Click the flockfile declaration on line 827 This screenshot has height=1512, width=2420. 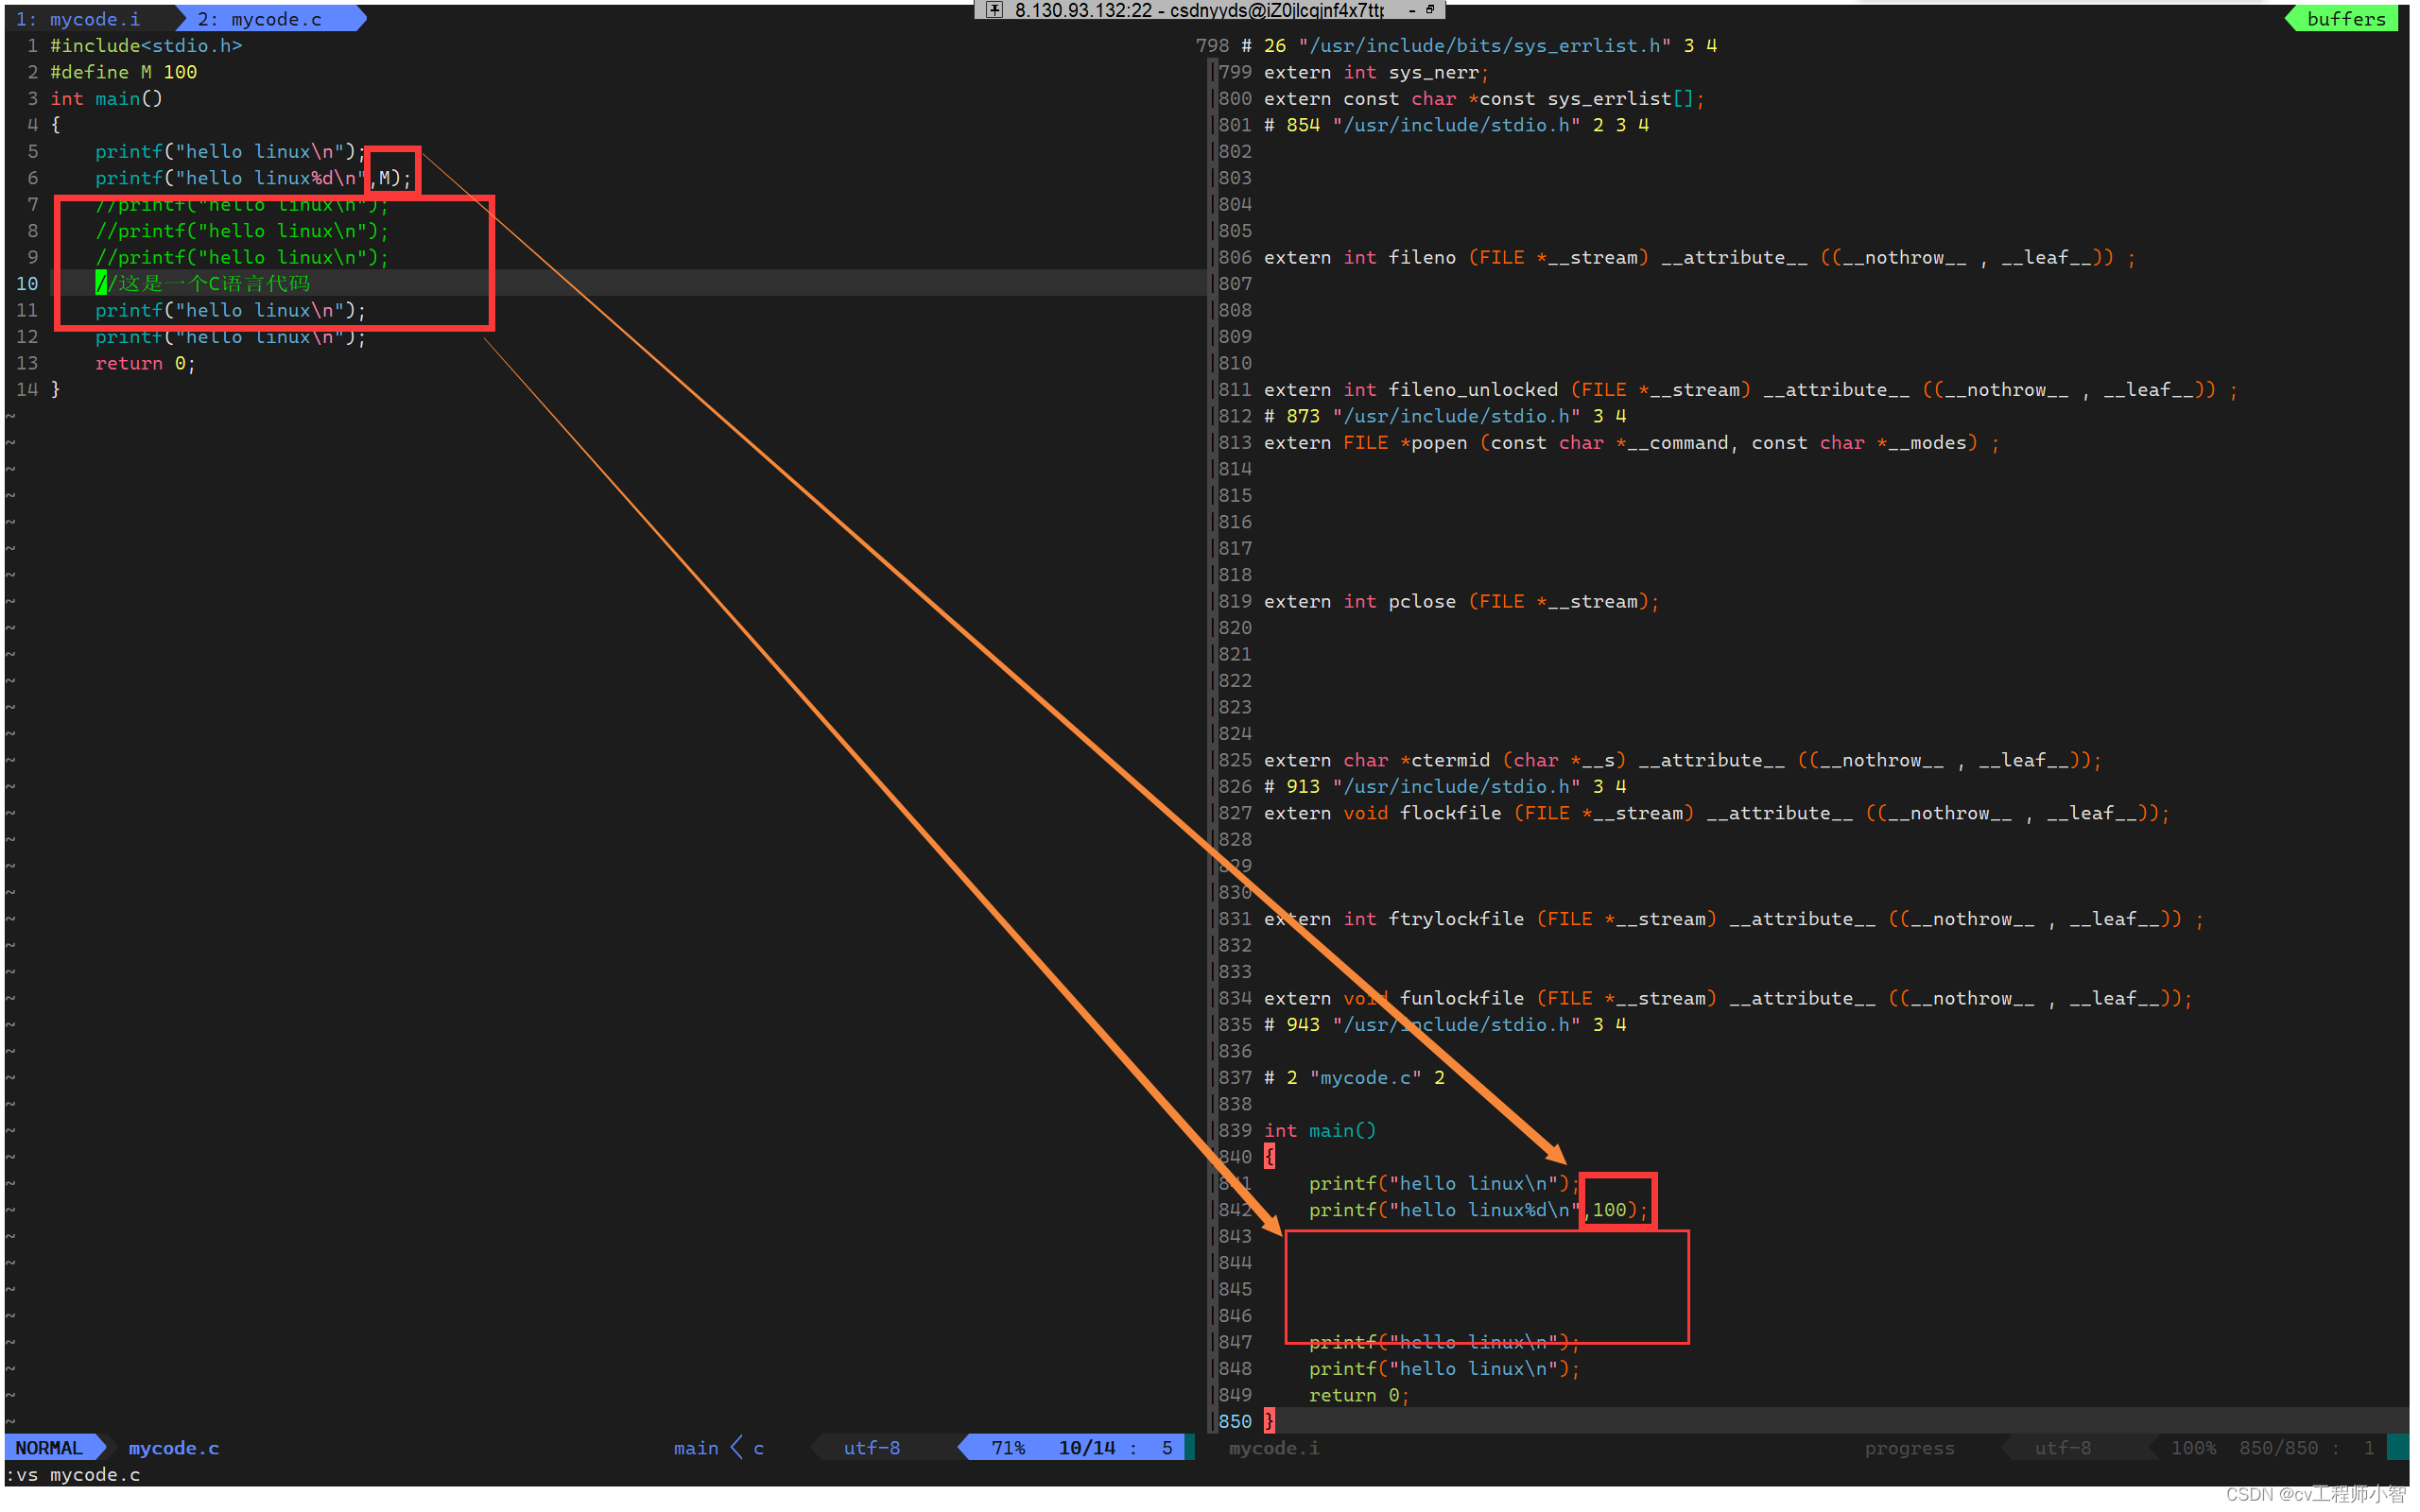[x=1716, y=814]
